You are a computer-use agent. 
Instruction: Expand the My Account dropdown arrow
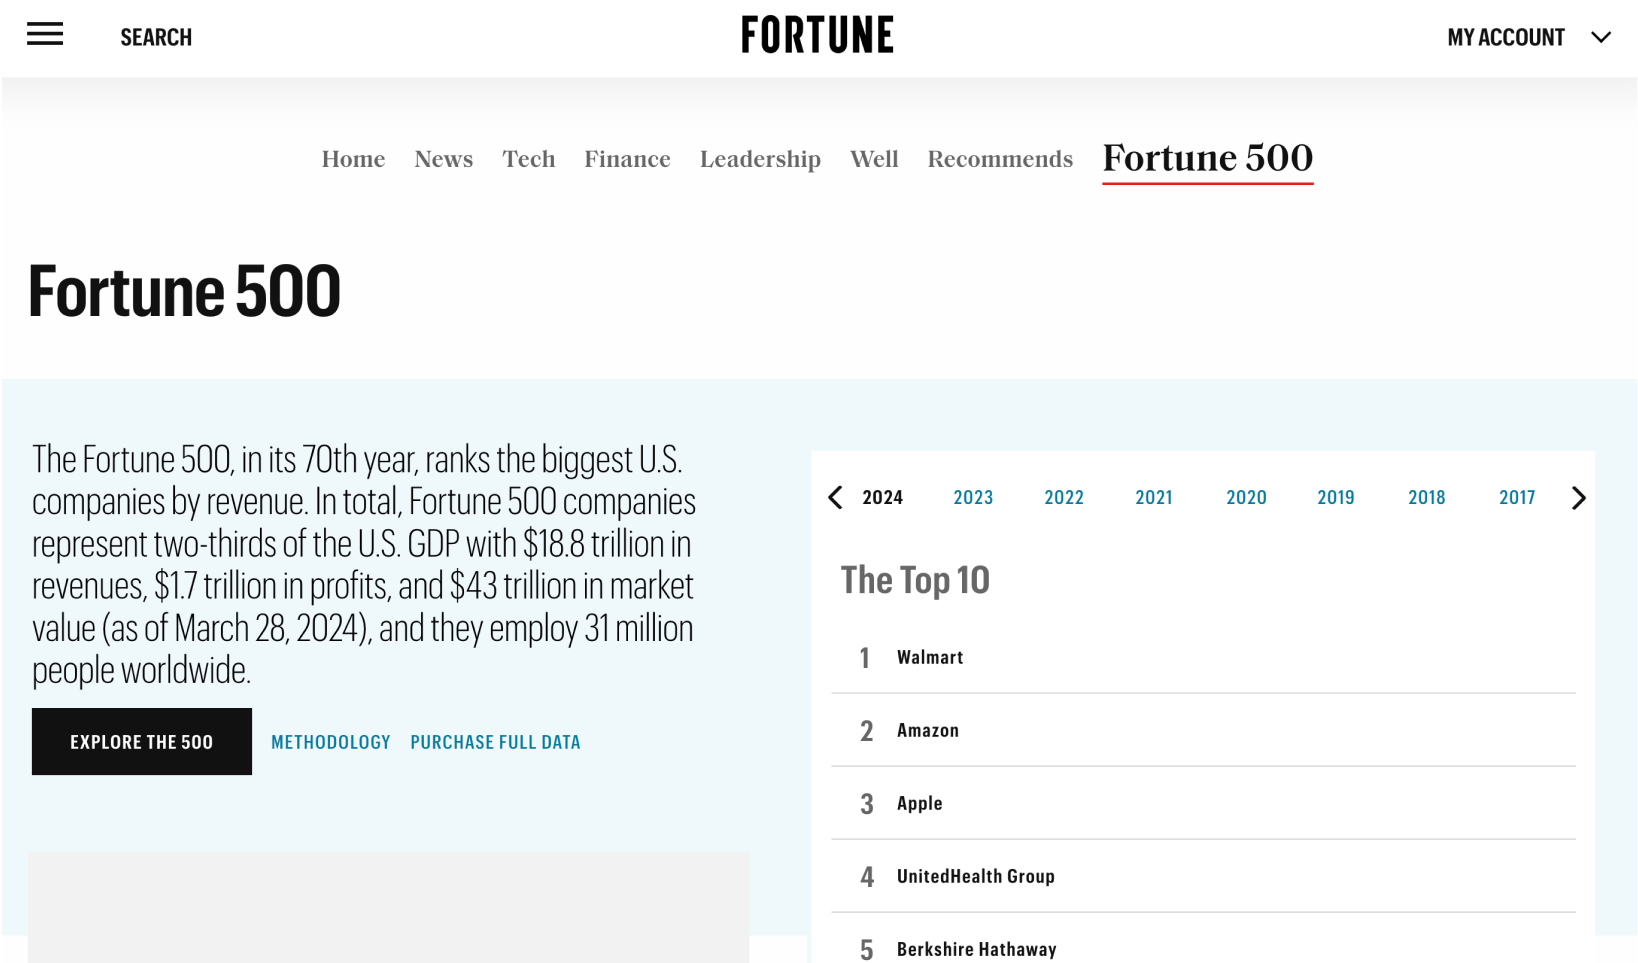[x=1601, y=37]
